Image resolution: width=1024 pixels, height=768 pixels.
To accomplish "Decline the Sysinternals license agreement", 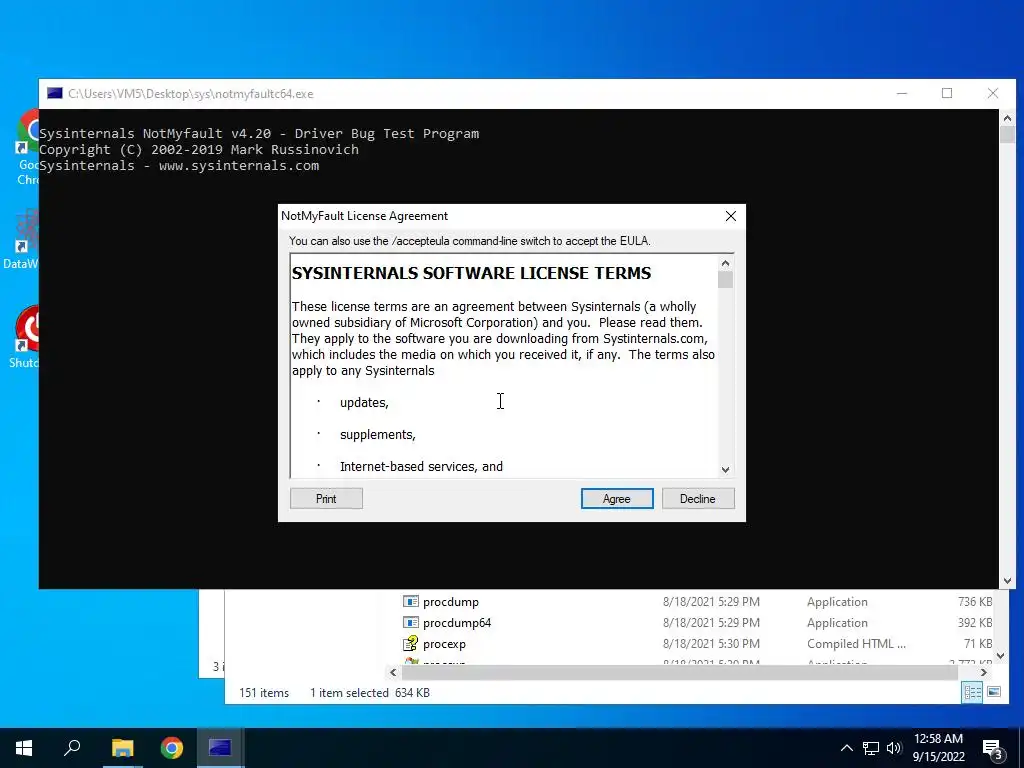I will [x=697, y=498].
